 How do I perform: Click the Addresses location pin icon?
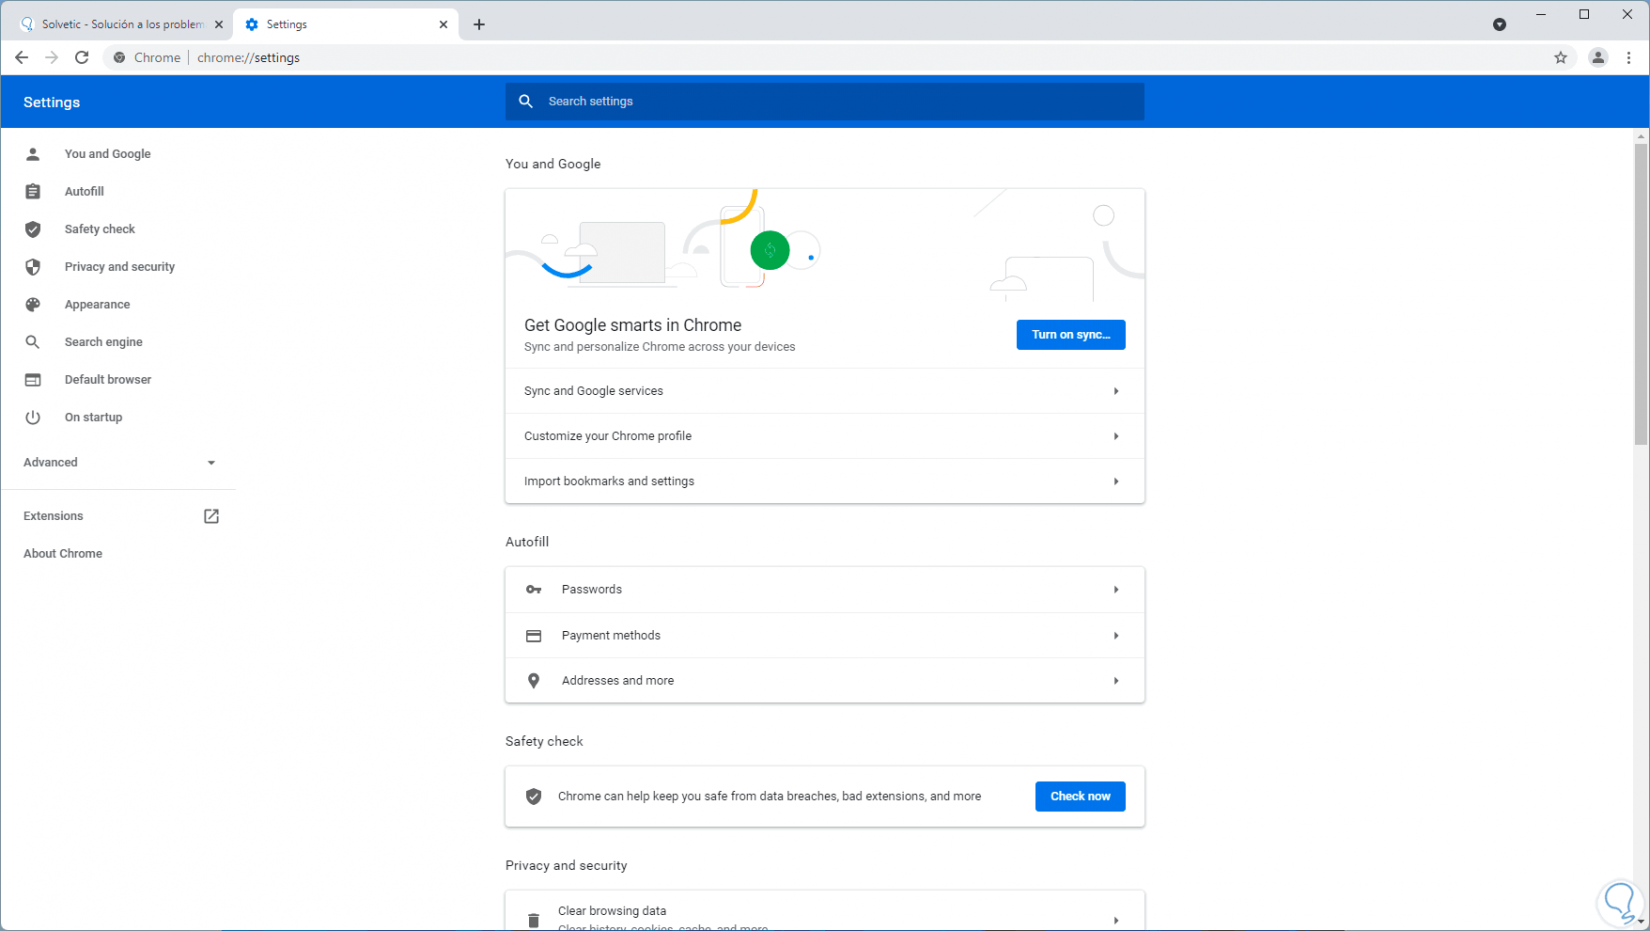point(534,681)
